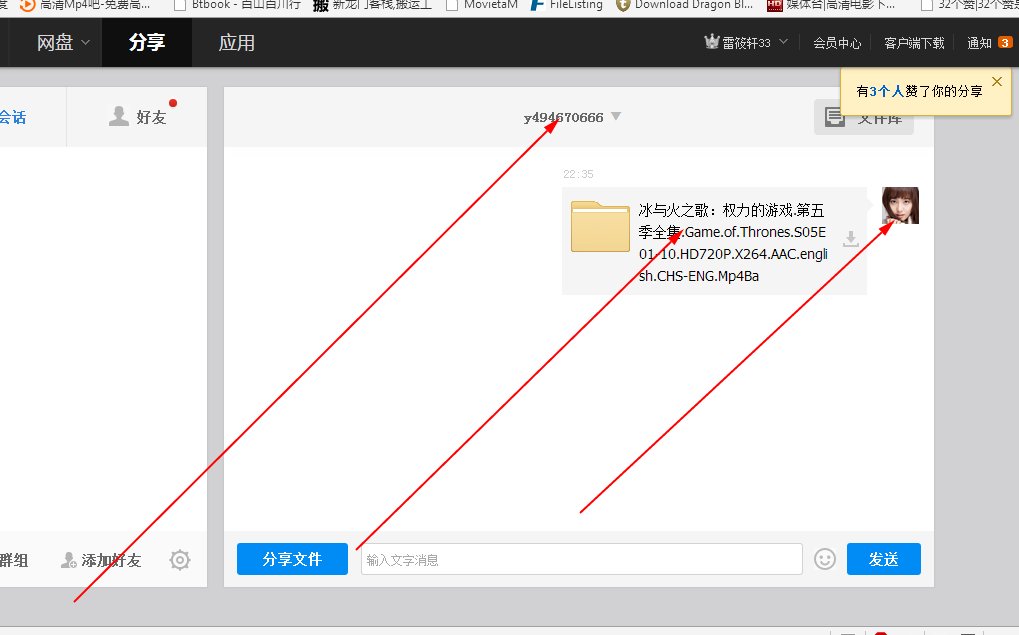1019x635 pixels.
Task: Open the emoji picker beside the message input
Action: pos(824,559)
